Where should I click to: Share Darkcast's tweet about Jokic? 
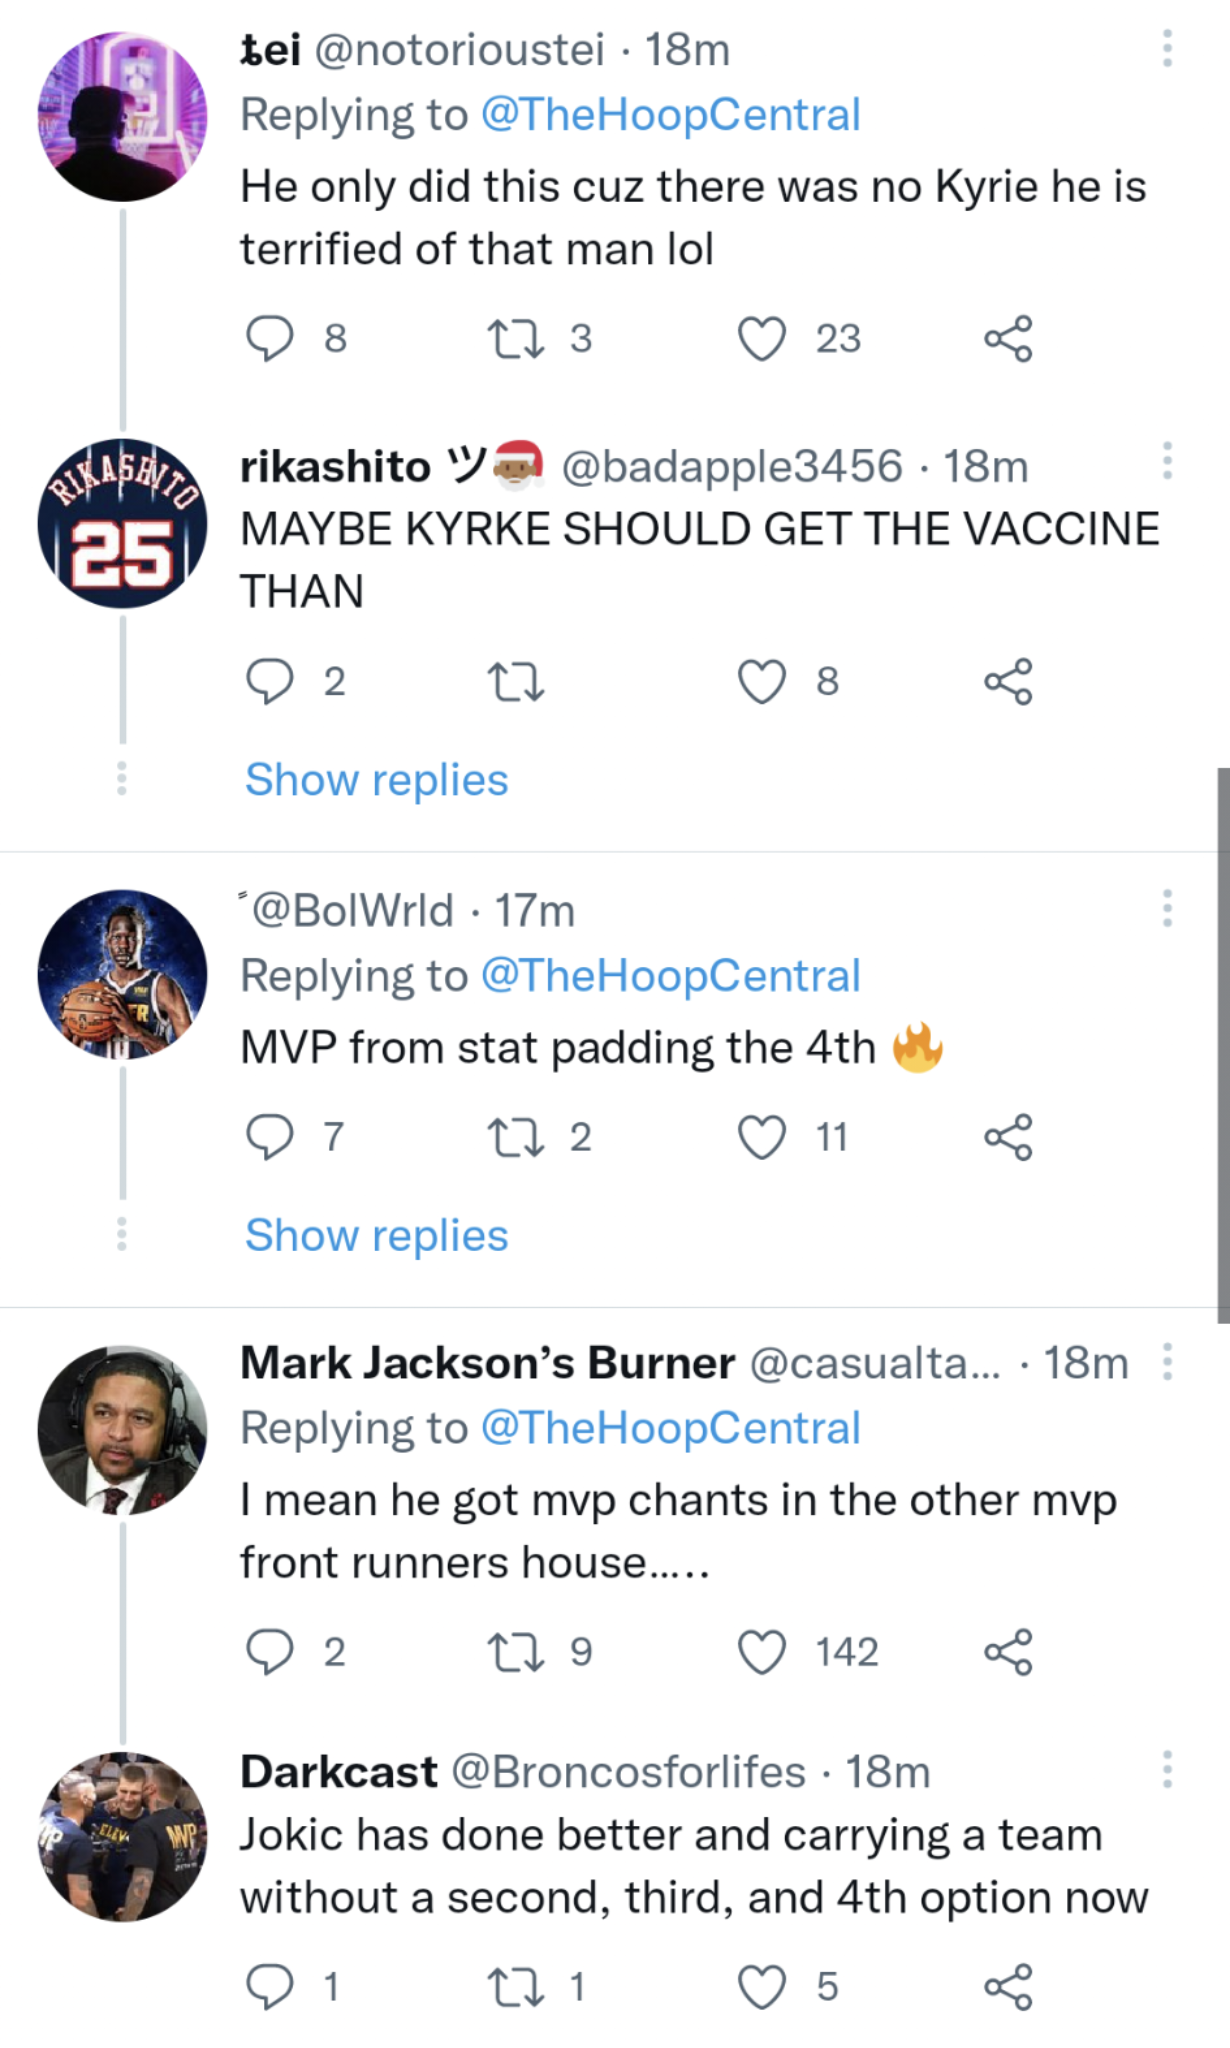tap(1008, 1986)
